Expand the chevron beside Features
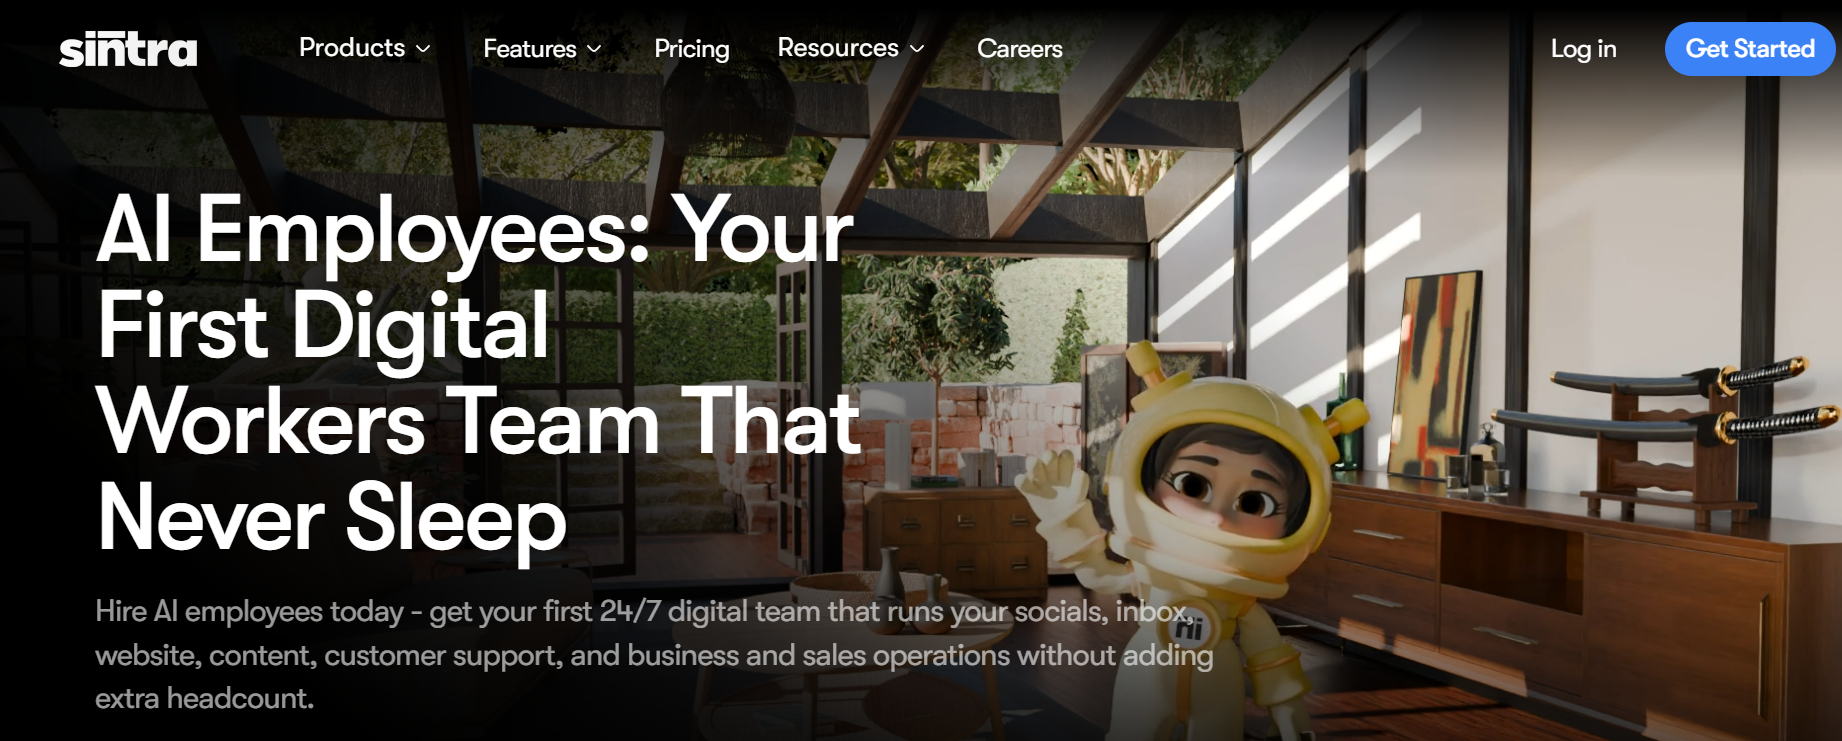Screen dimensions: 1842x741 coord(594,49)
